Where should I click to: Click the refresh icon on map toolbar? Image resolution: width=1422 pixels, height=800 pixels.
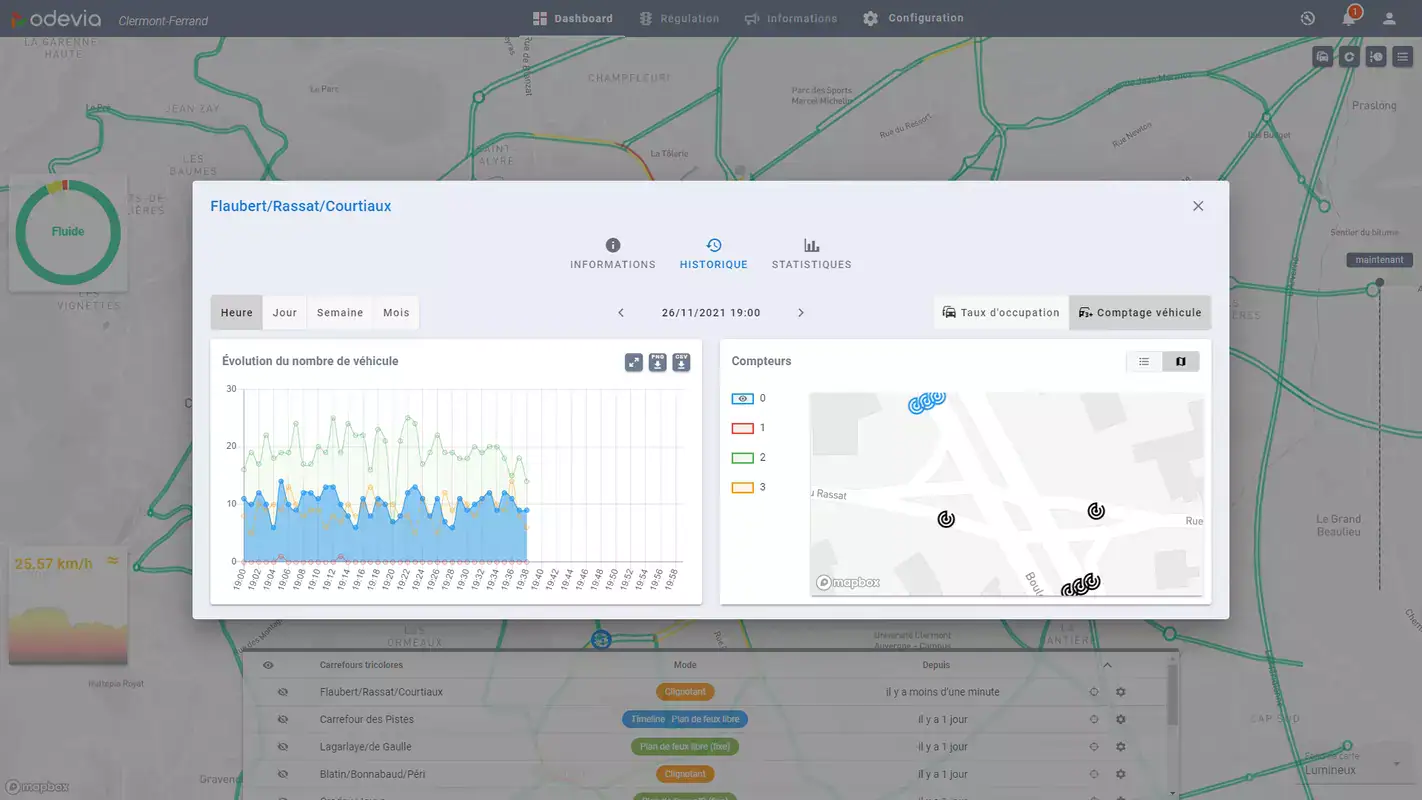(x=1349, y=57)
